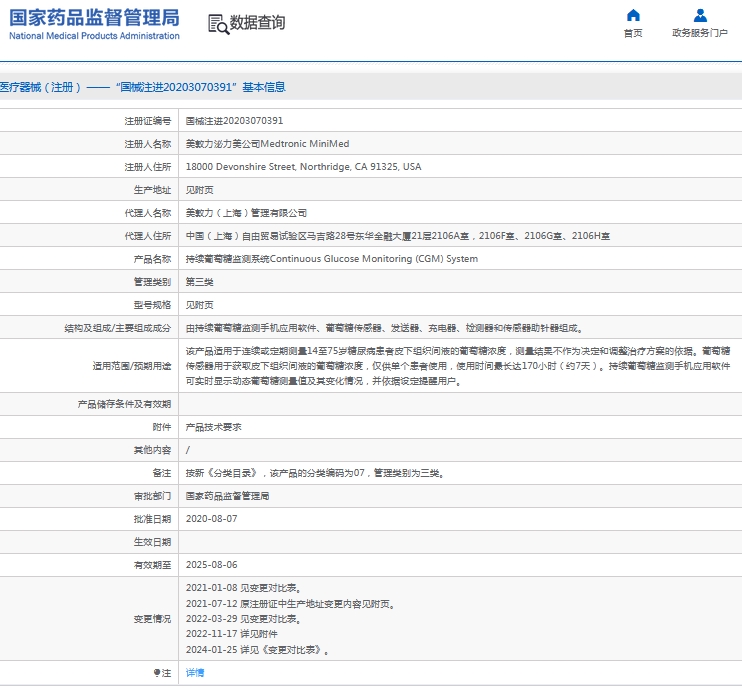Click the slash value in 其他内容 row

188,450
